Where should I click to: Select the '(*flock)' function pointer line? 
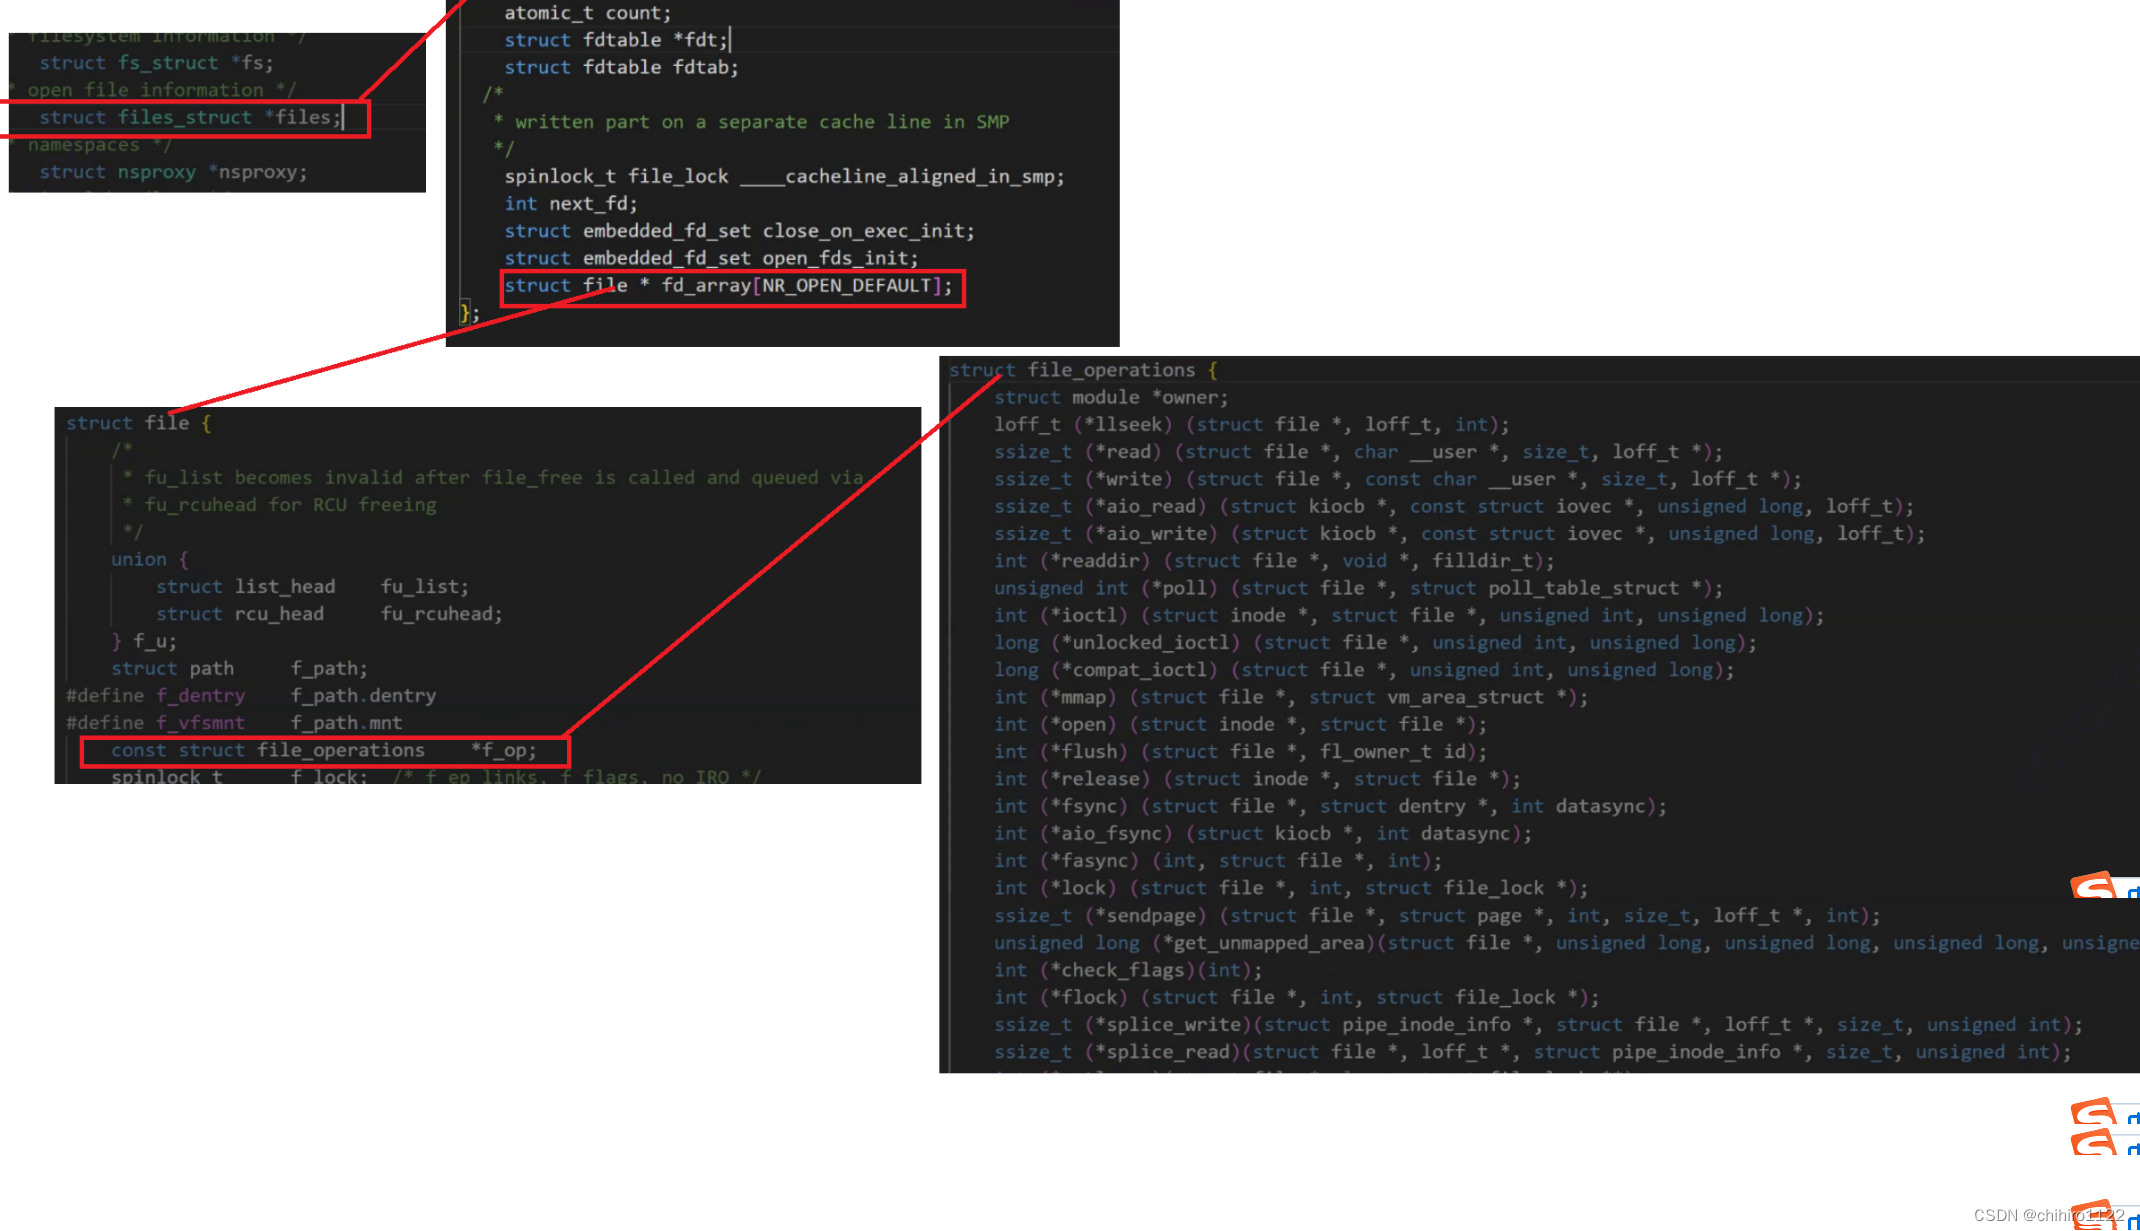click(1296, 997)
